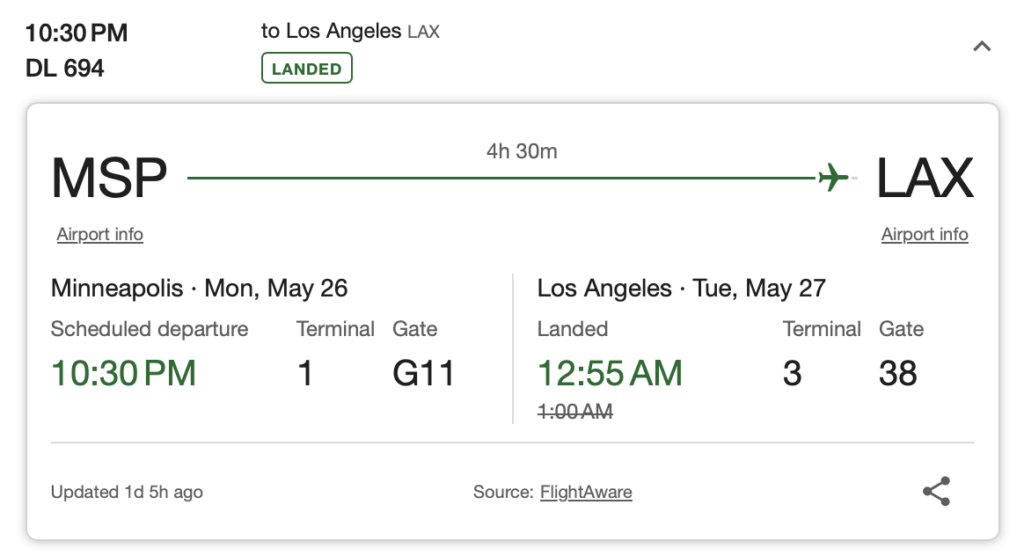1024x556 pixels.
Task: Click the Los Angeles · Tue, May 27 heading
Action: 681,289
